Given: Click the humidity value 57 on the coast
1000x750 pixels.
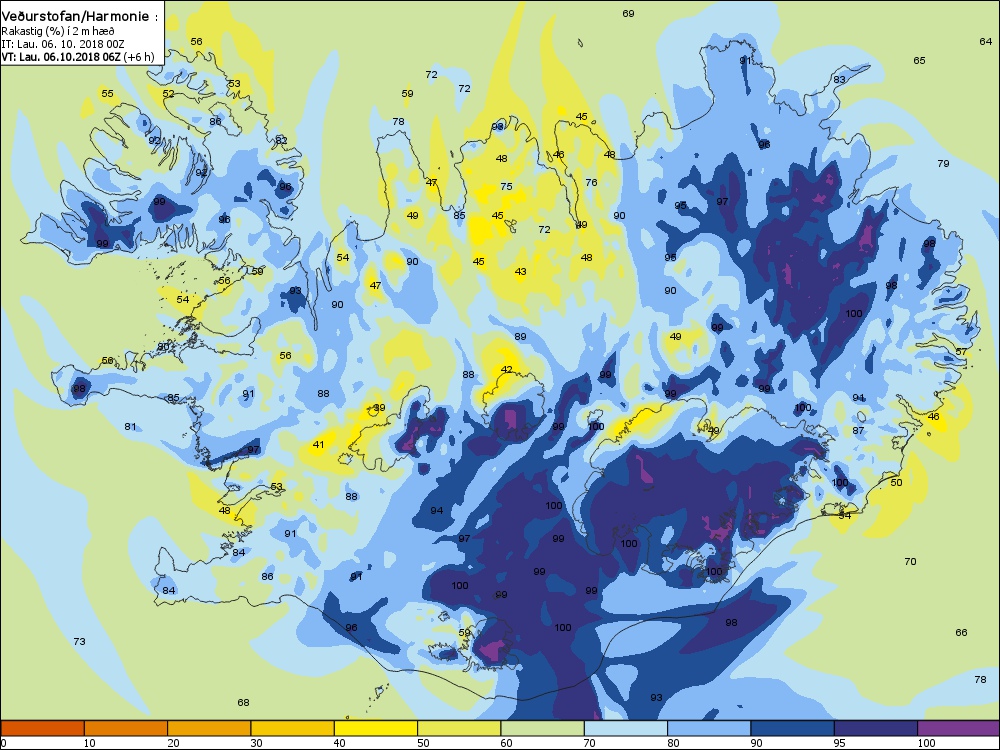Looking at the screenshot, I should 961,352.
